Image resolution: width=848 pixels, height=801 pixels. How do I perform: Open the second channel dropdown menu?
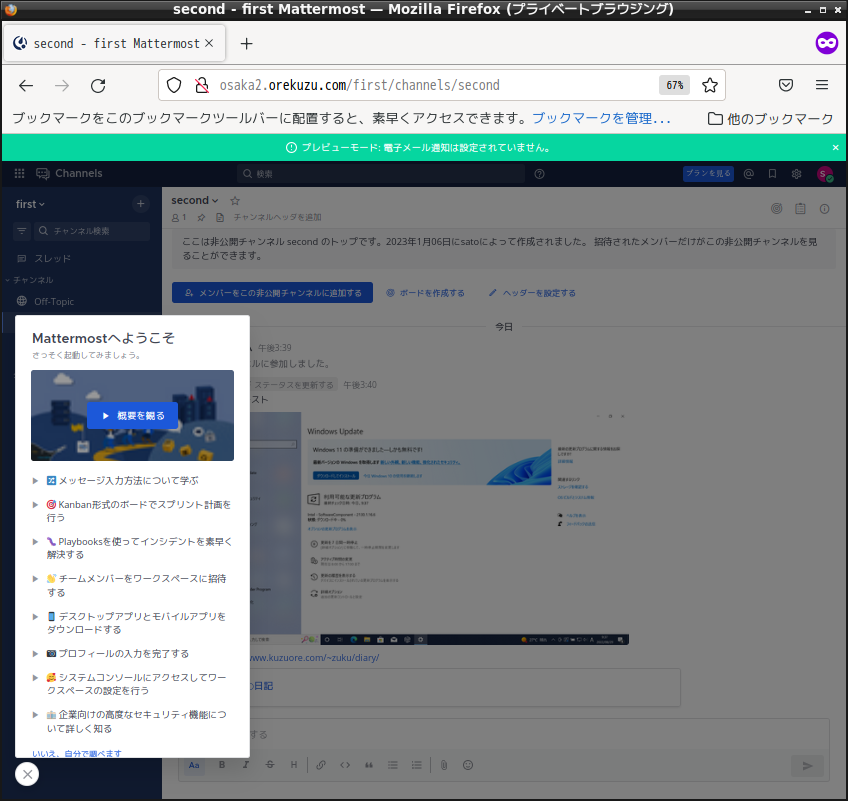click(195, 200)
